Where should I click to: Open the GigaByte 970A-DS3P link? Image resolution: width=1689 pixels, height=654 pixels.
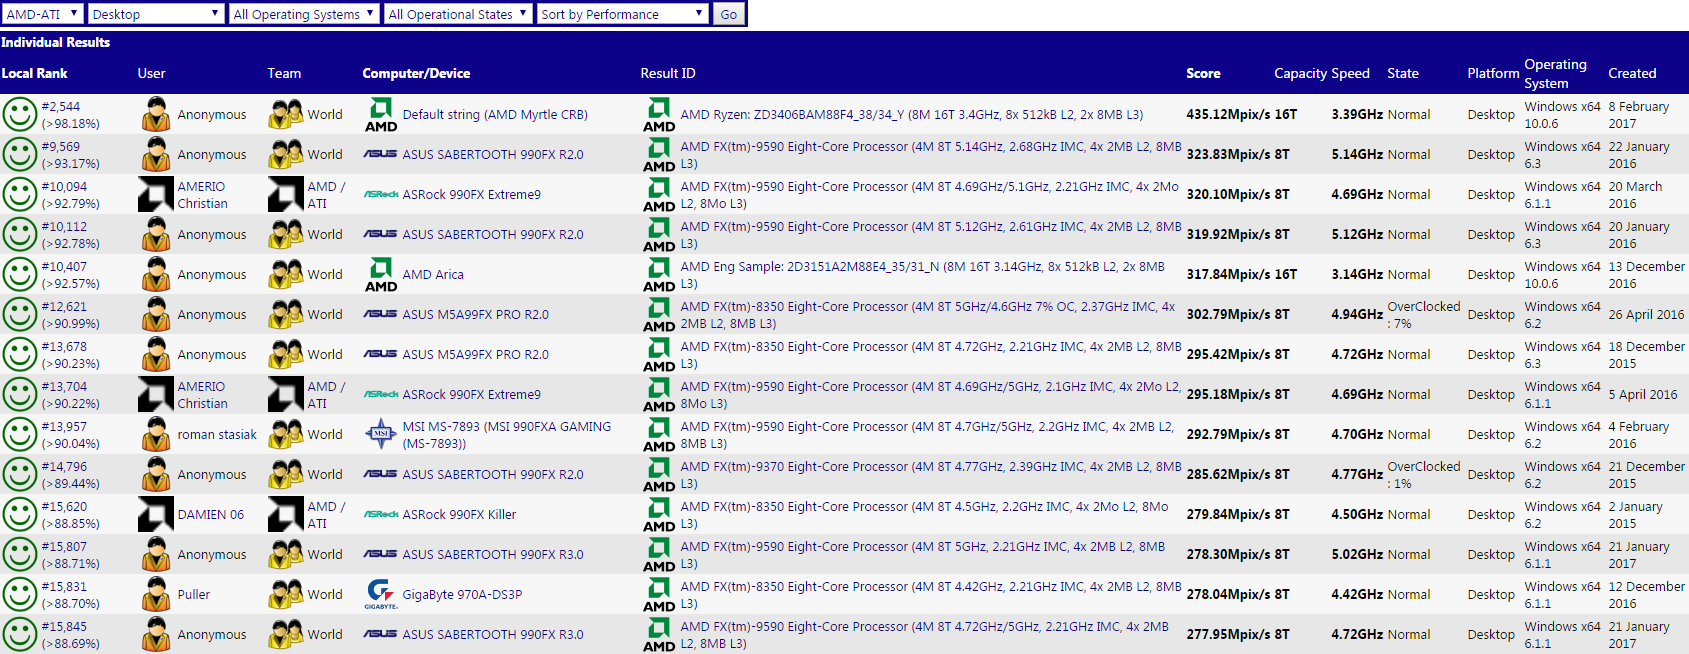[462, 594]
